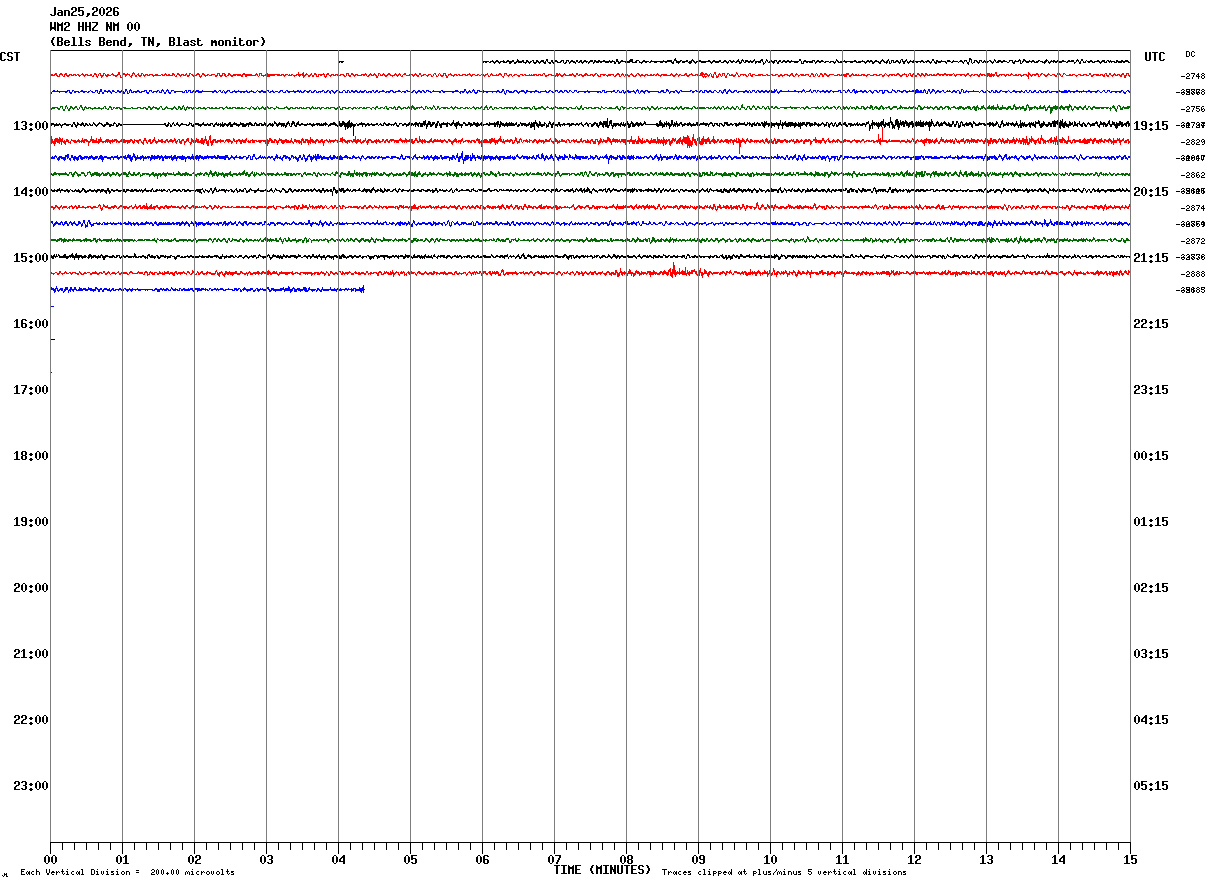1210x886 pixels.
Task: Click the 23:15 UTC time label
Action: click(1151, 390)
